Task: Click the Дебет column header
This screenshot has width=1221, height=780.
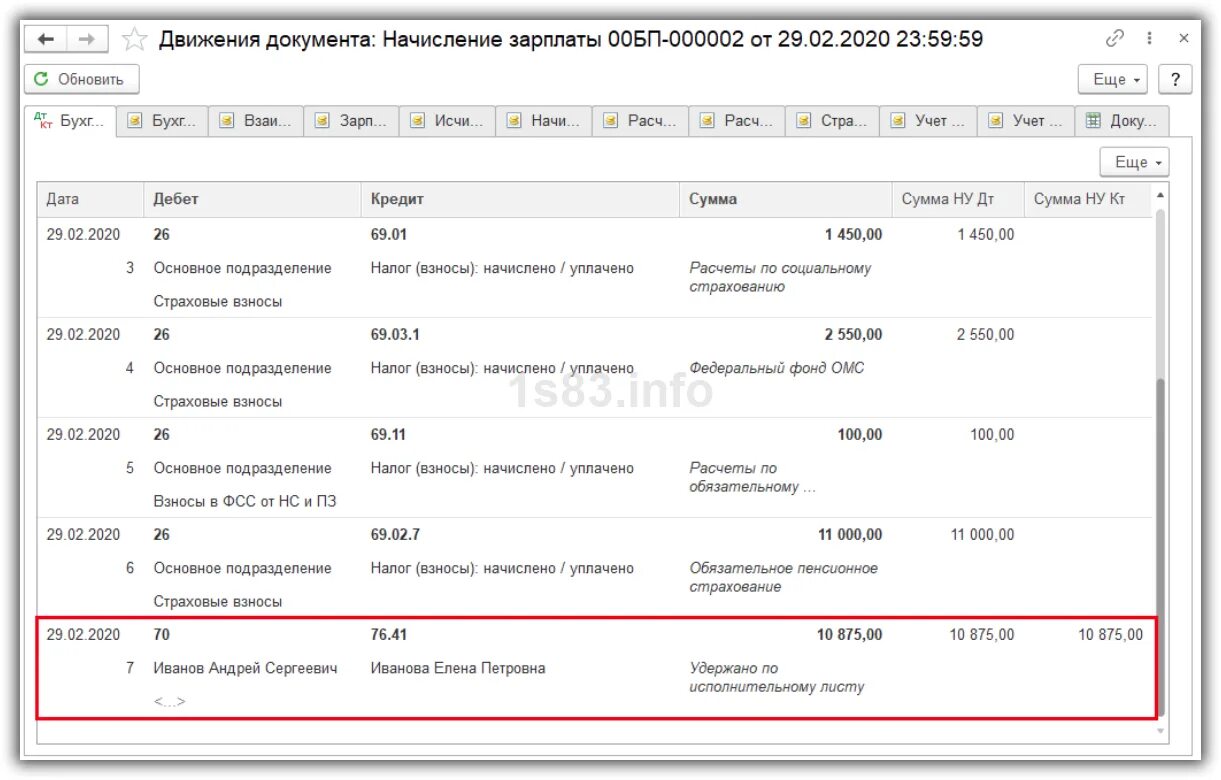Action: (x=252, y=199)
